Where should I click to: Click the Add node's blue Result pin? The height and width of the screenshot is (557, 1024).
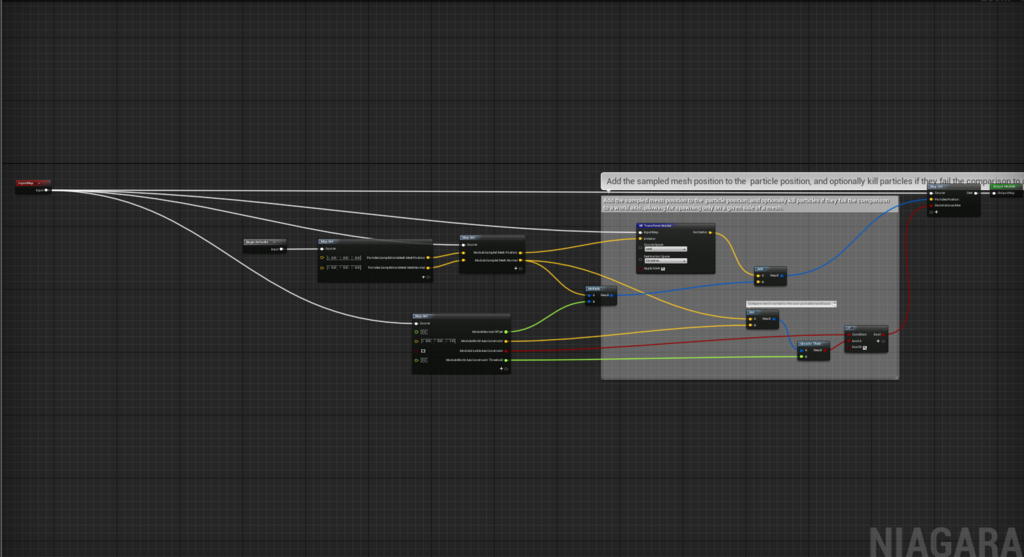point(782,276)
